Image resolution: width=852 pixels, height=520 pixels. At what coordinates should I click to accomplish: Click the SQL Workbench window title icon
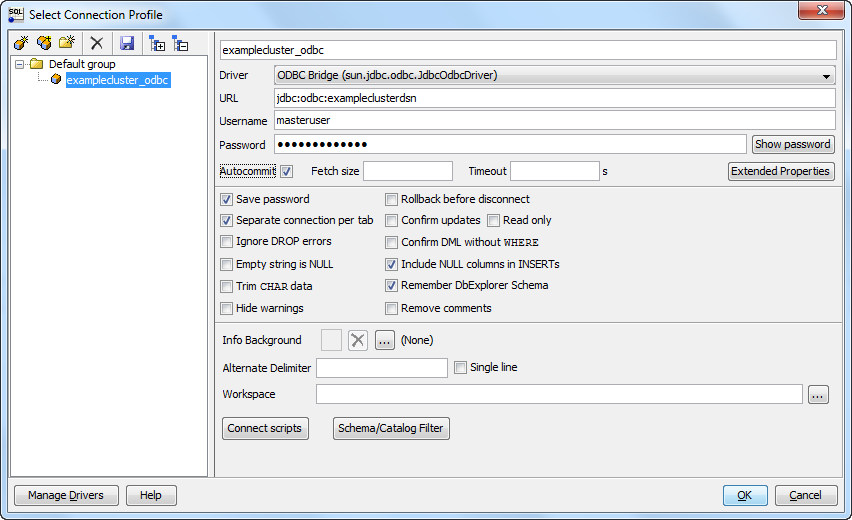[x=16, y=14]
